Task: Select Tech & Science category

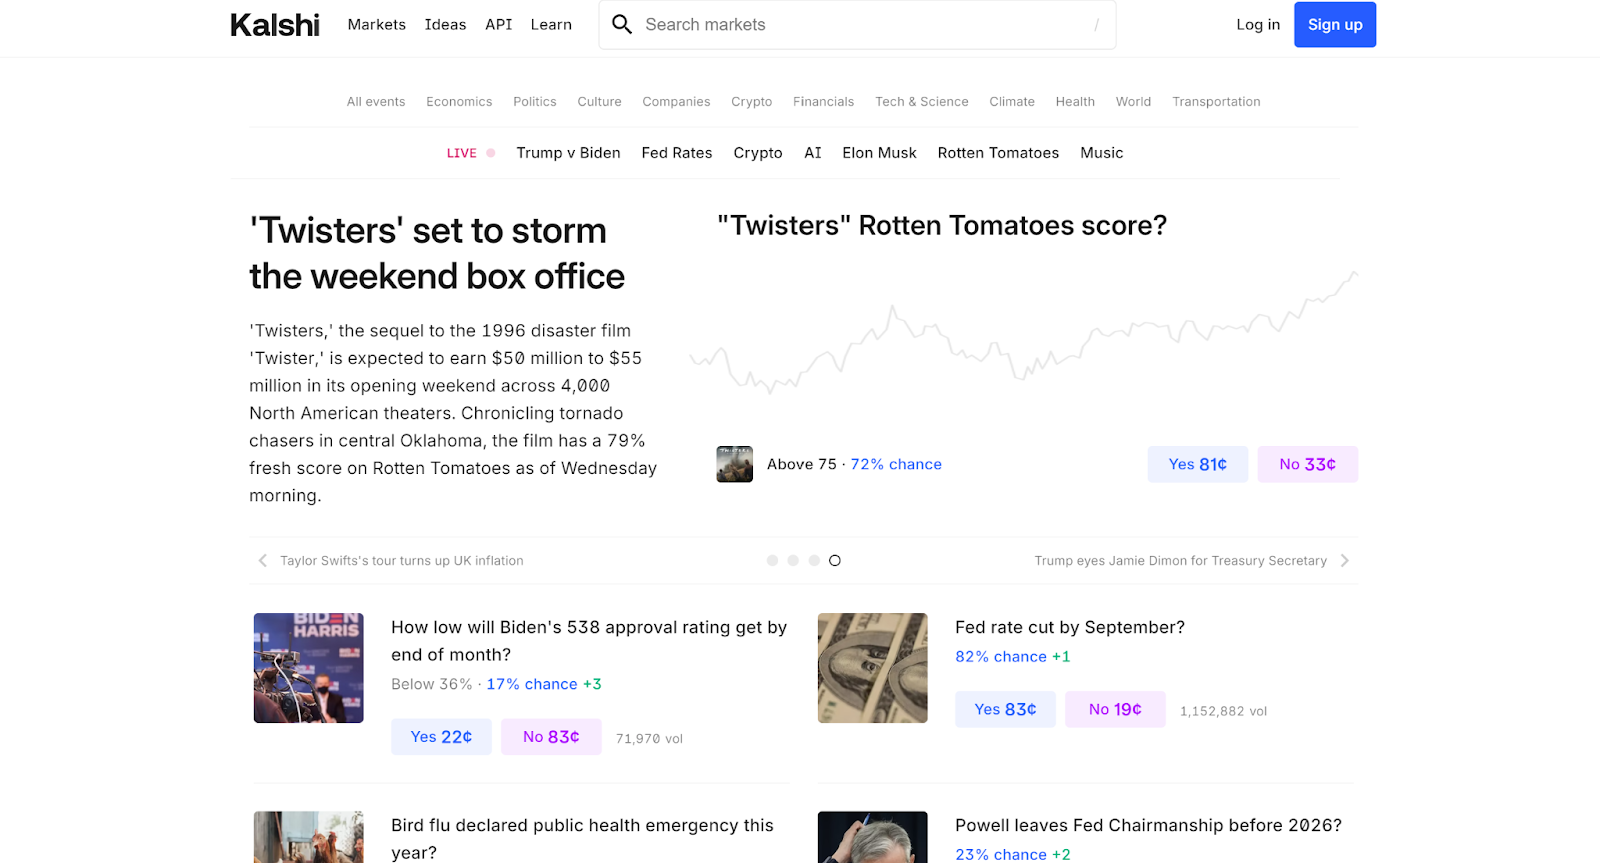Action: point(922,102)
